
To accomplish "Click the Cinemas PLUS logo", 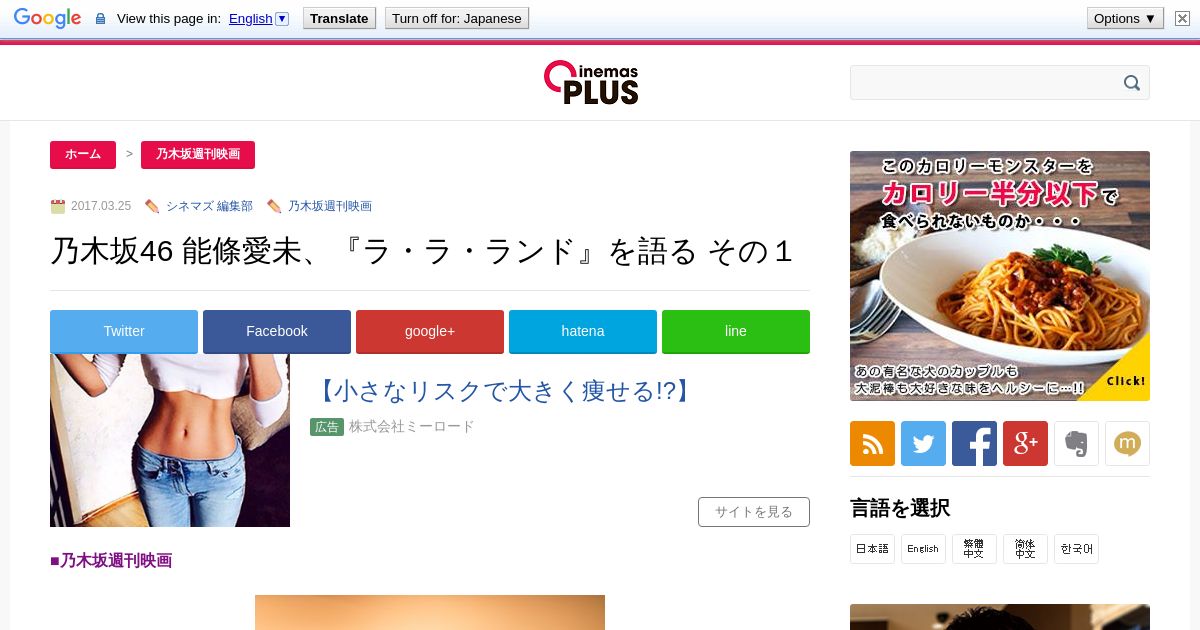I will tap(591, 83).
